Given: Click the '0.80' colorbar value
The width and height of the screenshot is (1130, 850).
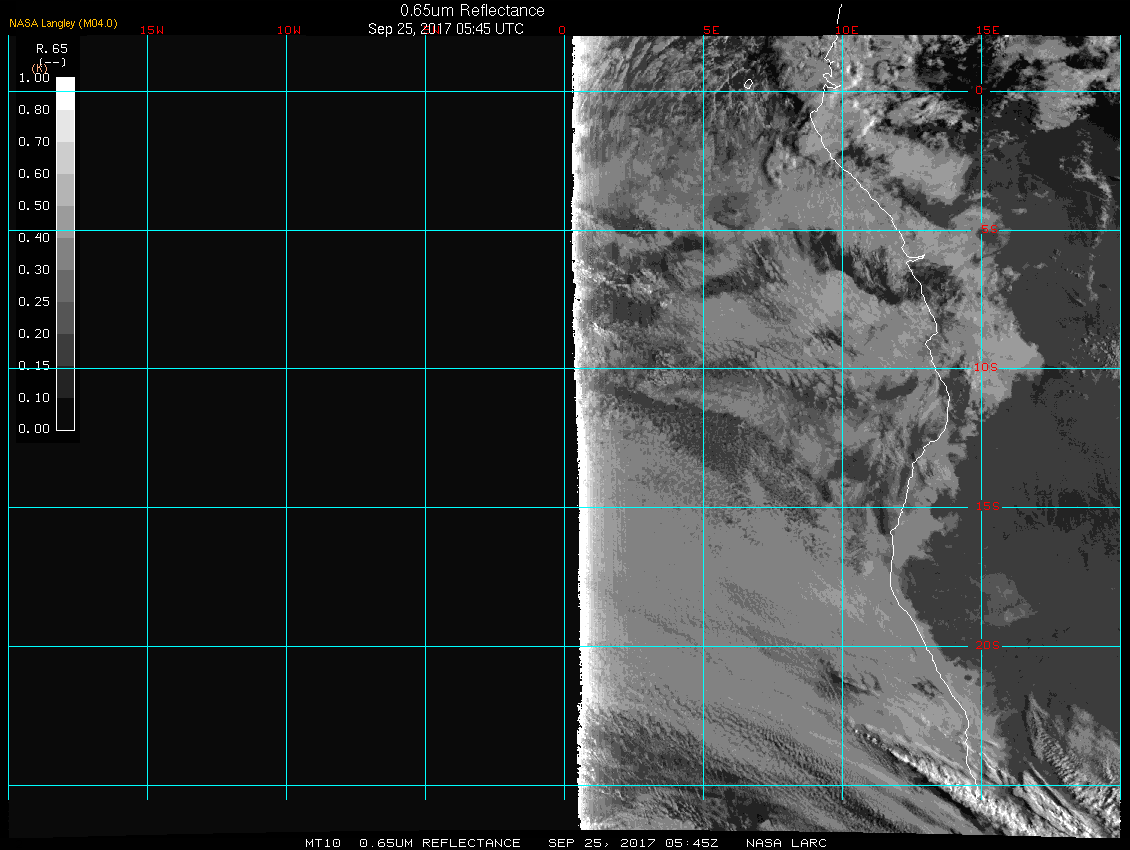Looking at the screenshot, I should (x=34, y=110).
